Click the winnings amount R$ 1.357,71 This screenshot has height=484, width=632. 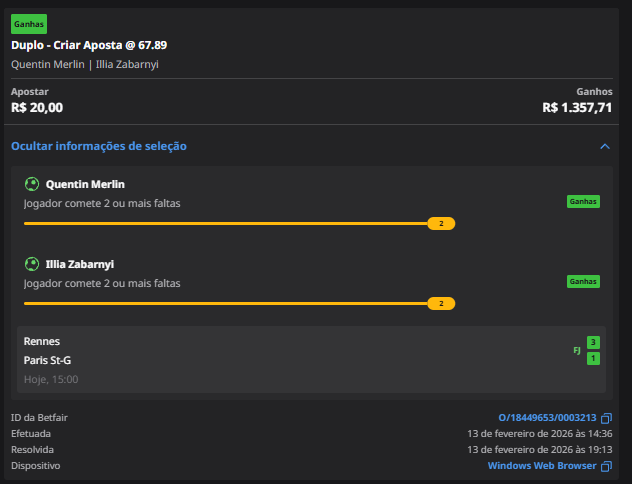coord(577,108)
